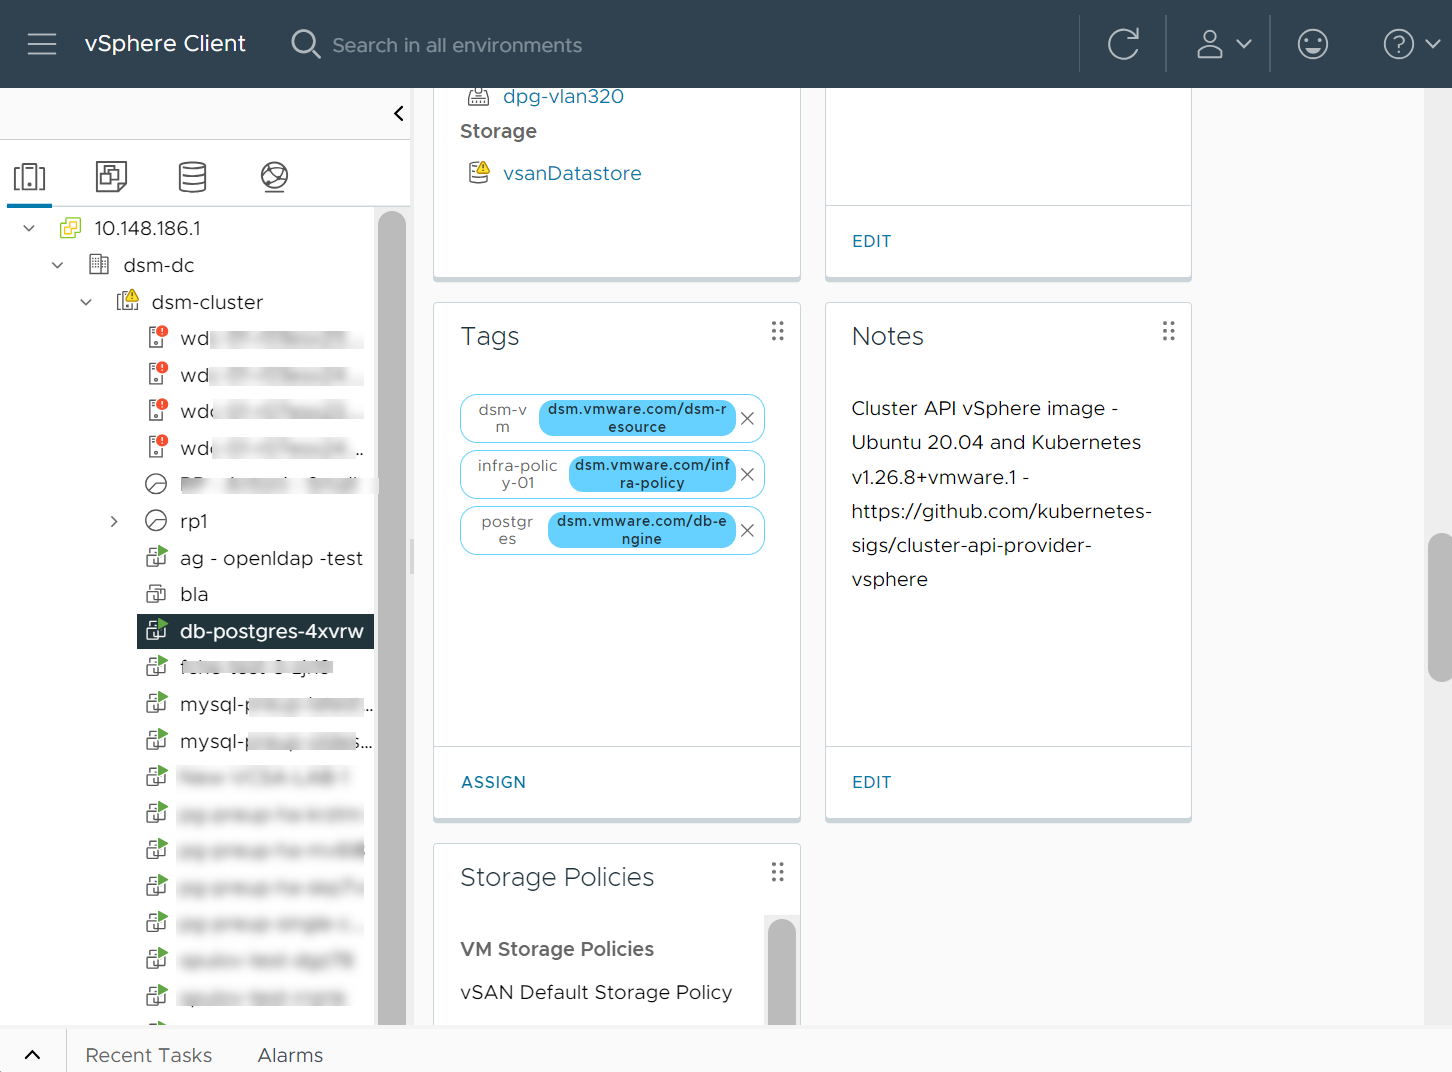Collapse the 10.148.186.1 vCenter node
Viewport: 1452px width, 1072px height.
(29, 228)
